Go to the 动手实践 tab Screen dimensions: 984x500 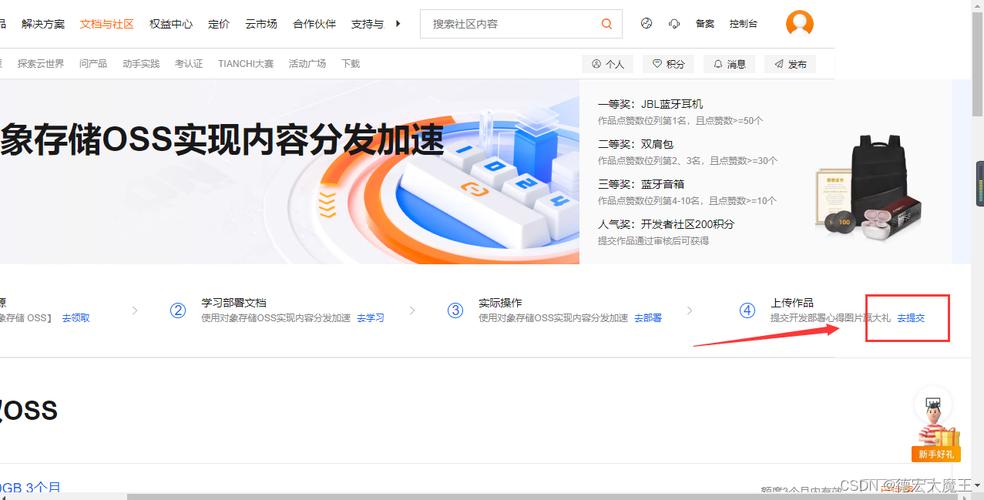coord(141,63)
